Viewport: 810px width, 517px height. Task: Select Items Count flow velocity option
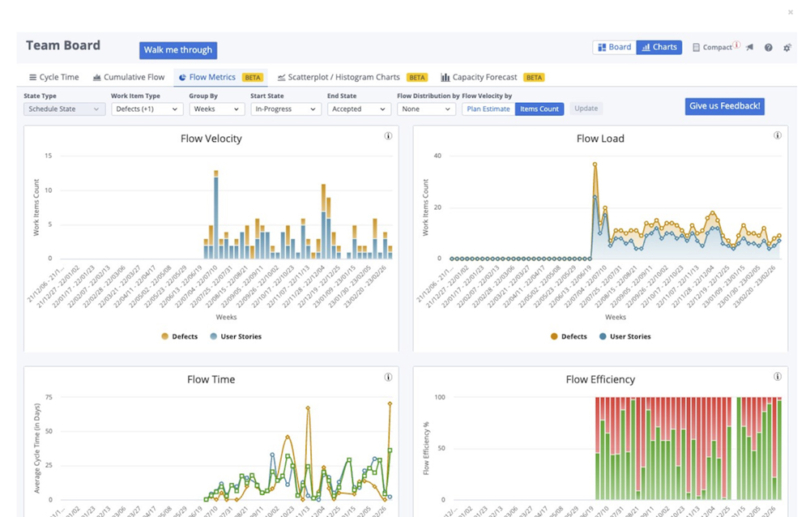coord(539,109)
